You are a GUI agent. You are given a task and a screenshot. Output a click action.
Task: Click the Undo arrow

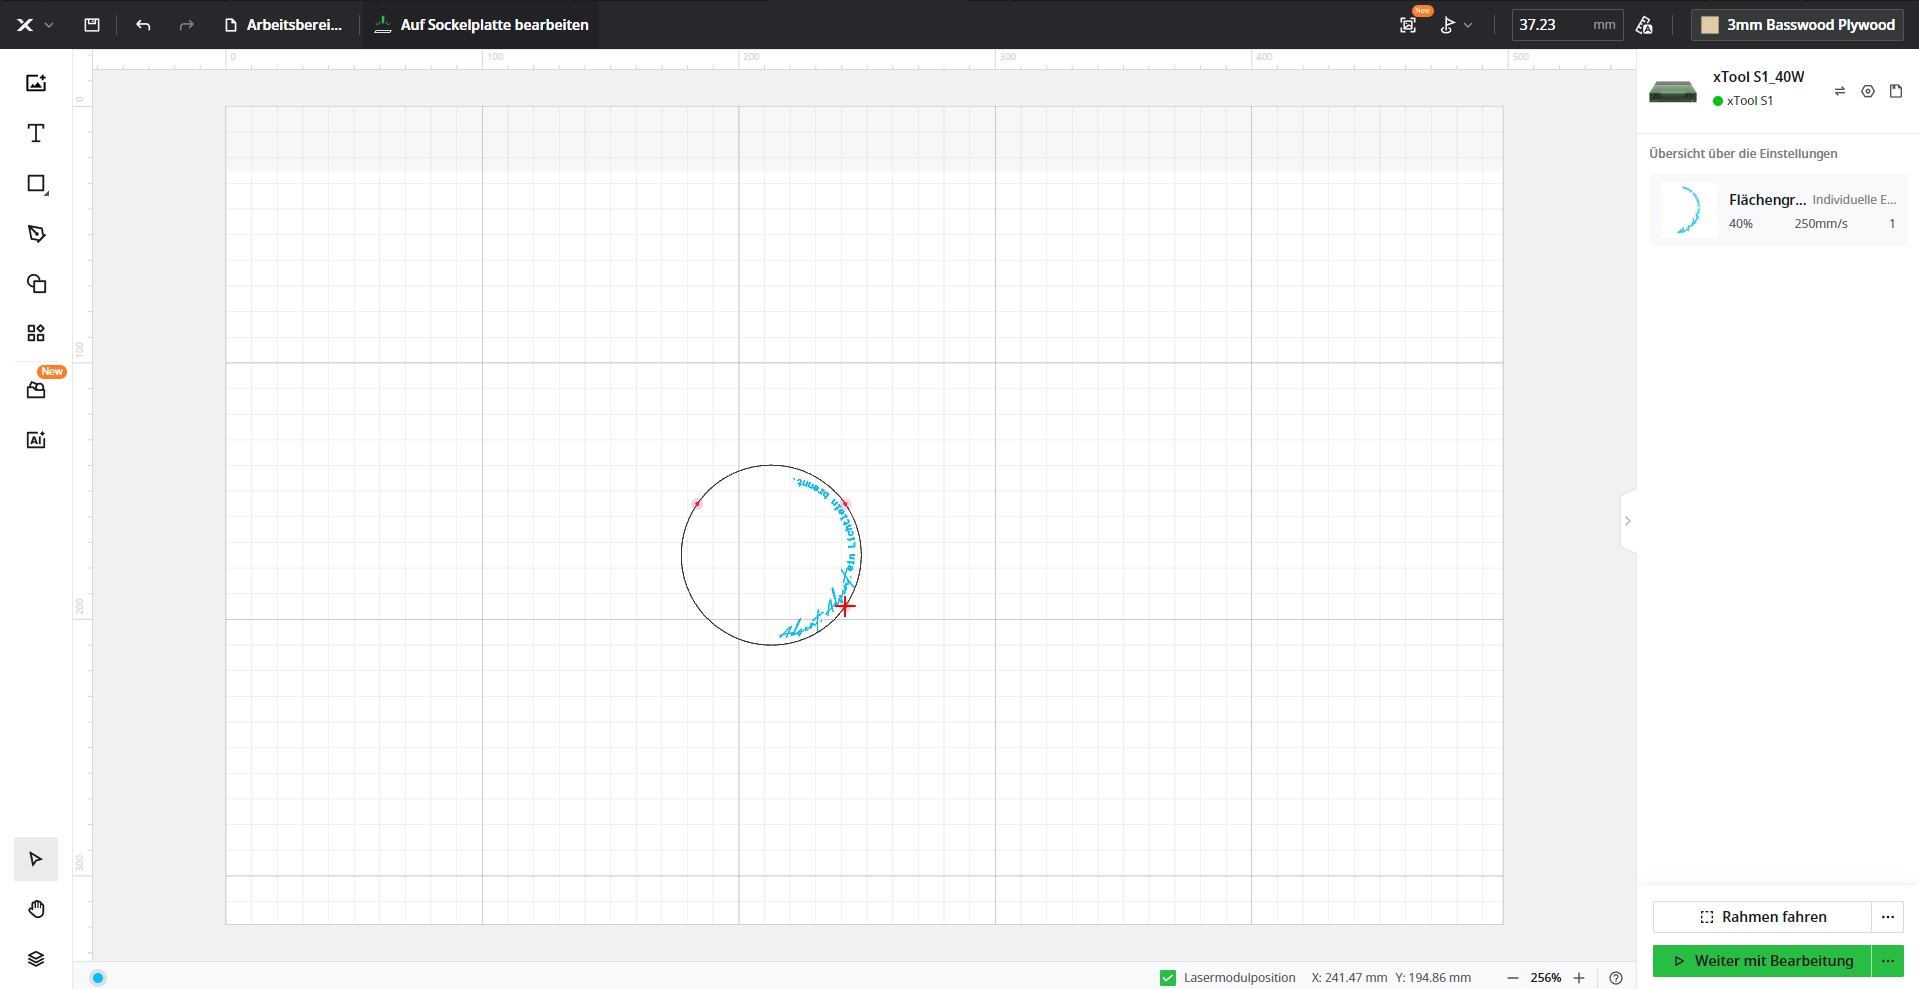coord(143,25)
